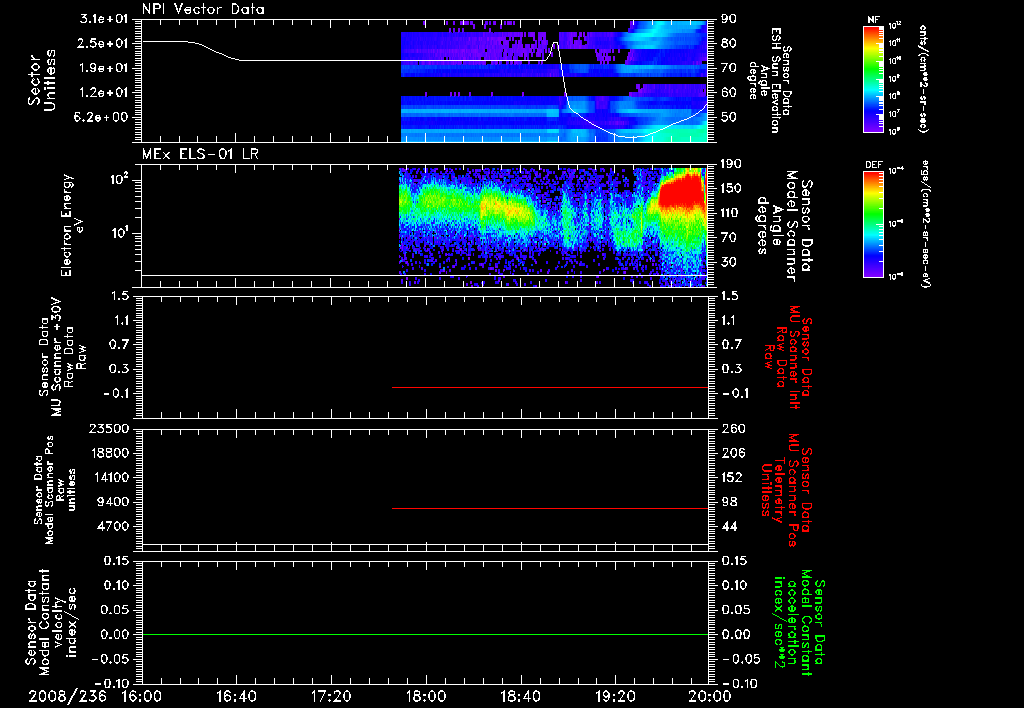Click the "Electron Energy eV" axis label
The height and width of the screenshot is (708, 1024).
click(73, 225)
